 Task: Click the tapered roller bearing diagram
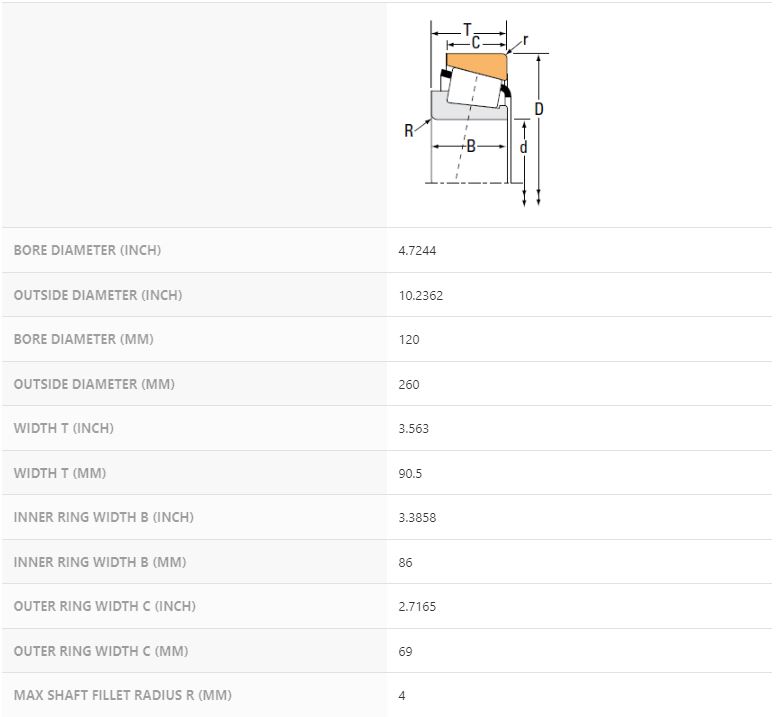tap(478, 112)
